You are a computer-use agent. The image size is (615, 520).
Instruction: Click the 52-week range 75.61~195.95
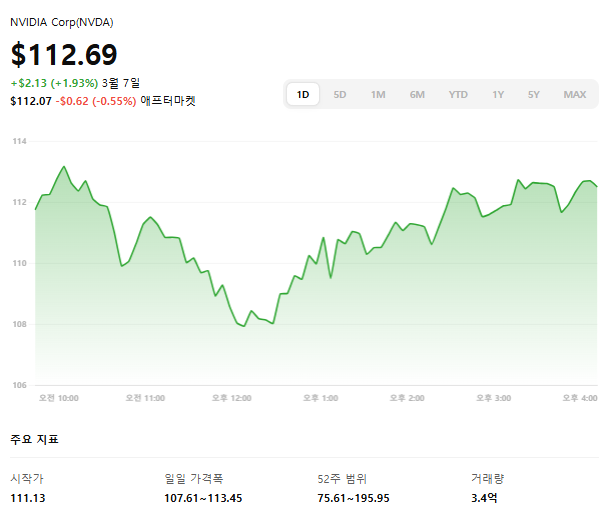point(353,498)
